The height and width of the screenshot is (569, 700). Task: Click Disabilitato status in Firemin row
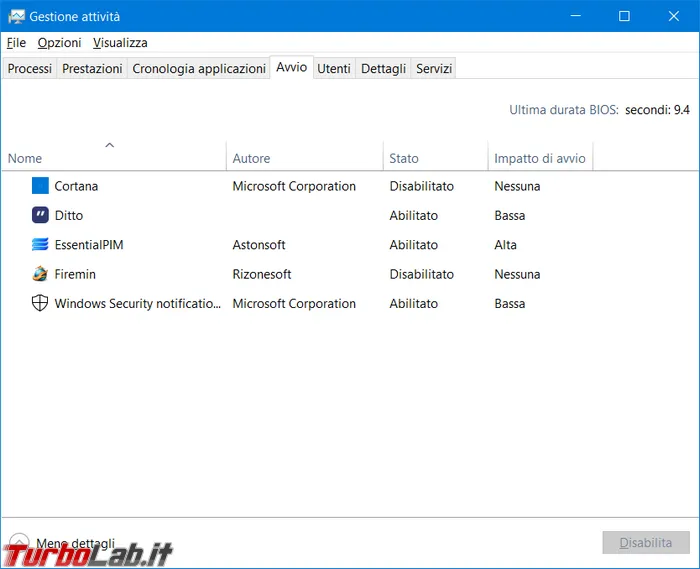coord(421,274)
